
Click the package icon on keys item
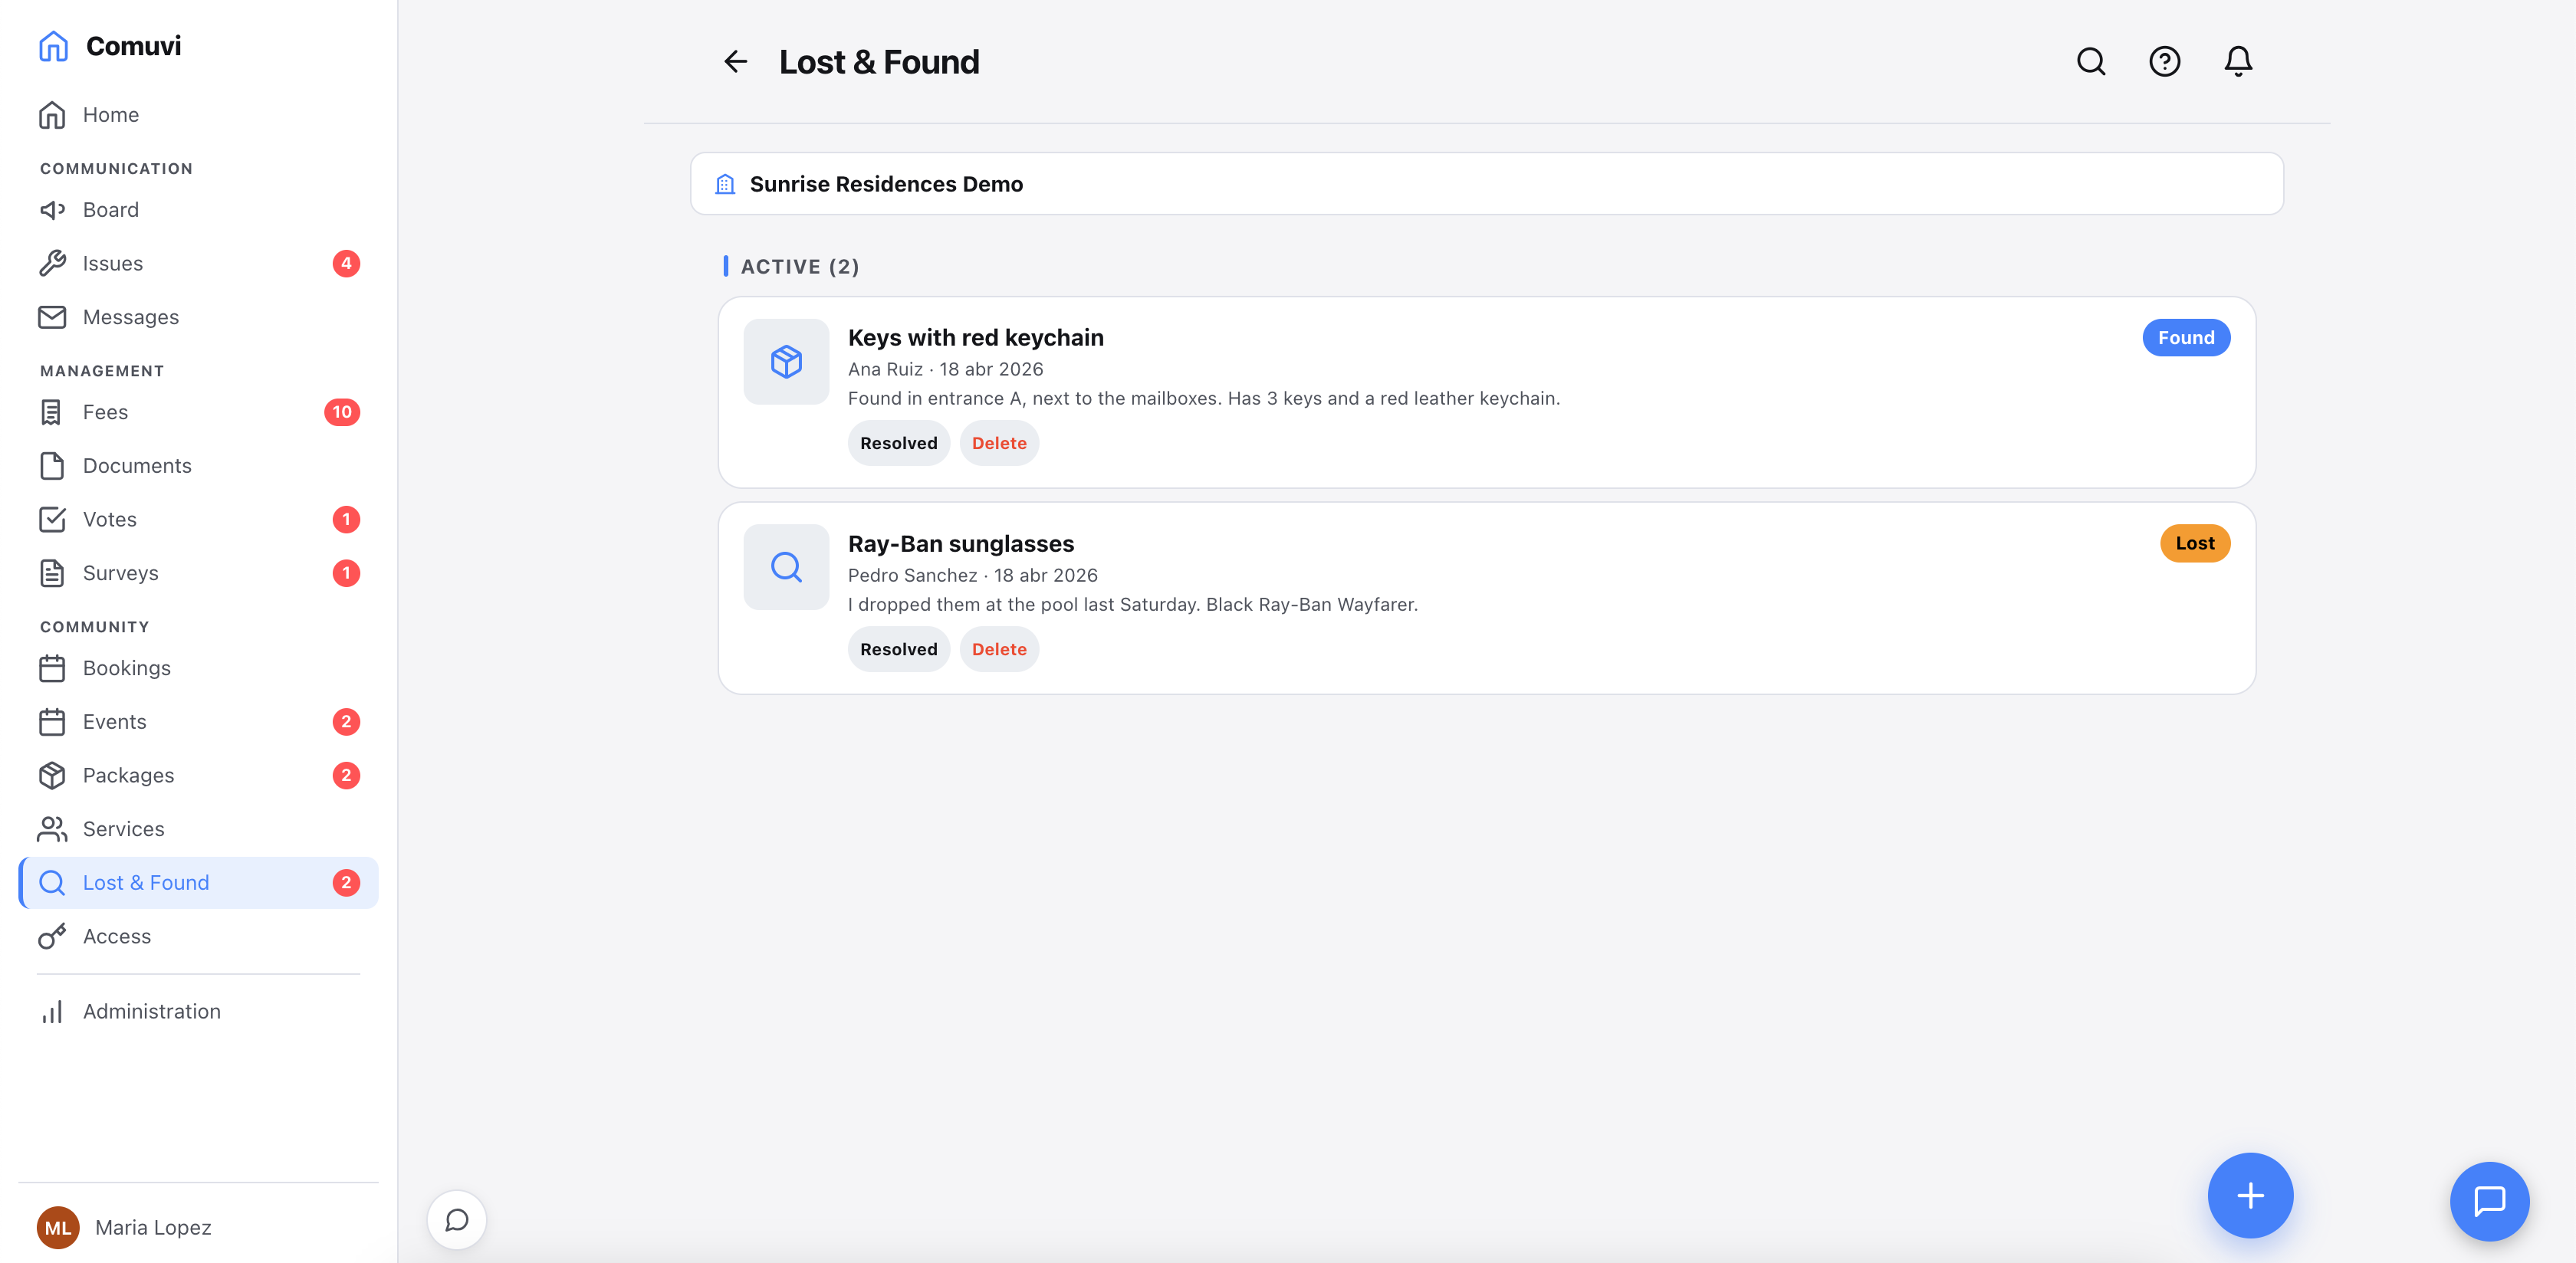pyautogui.click(x=786, y=361)
